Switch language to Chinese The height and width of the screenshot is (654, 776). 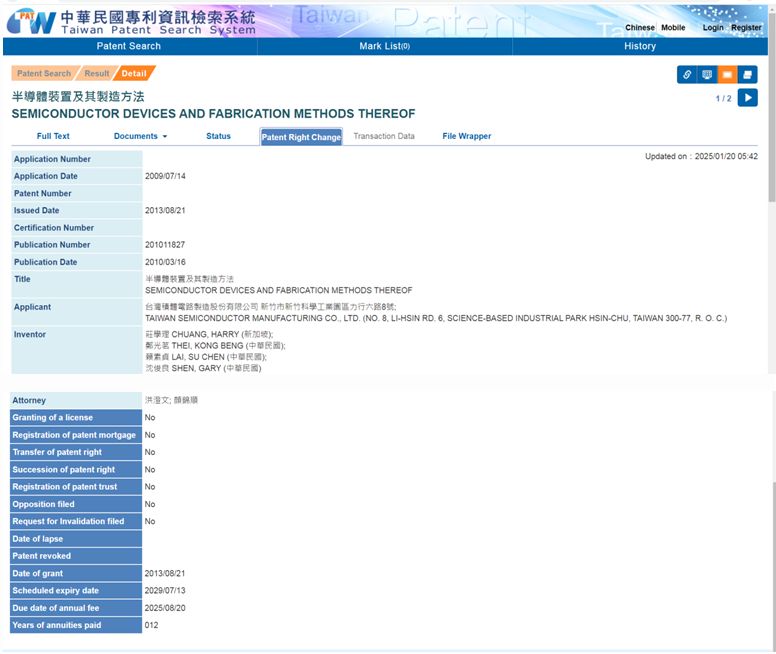[639, 28]
